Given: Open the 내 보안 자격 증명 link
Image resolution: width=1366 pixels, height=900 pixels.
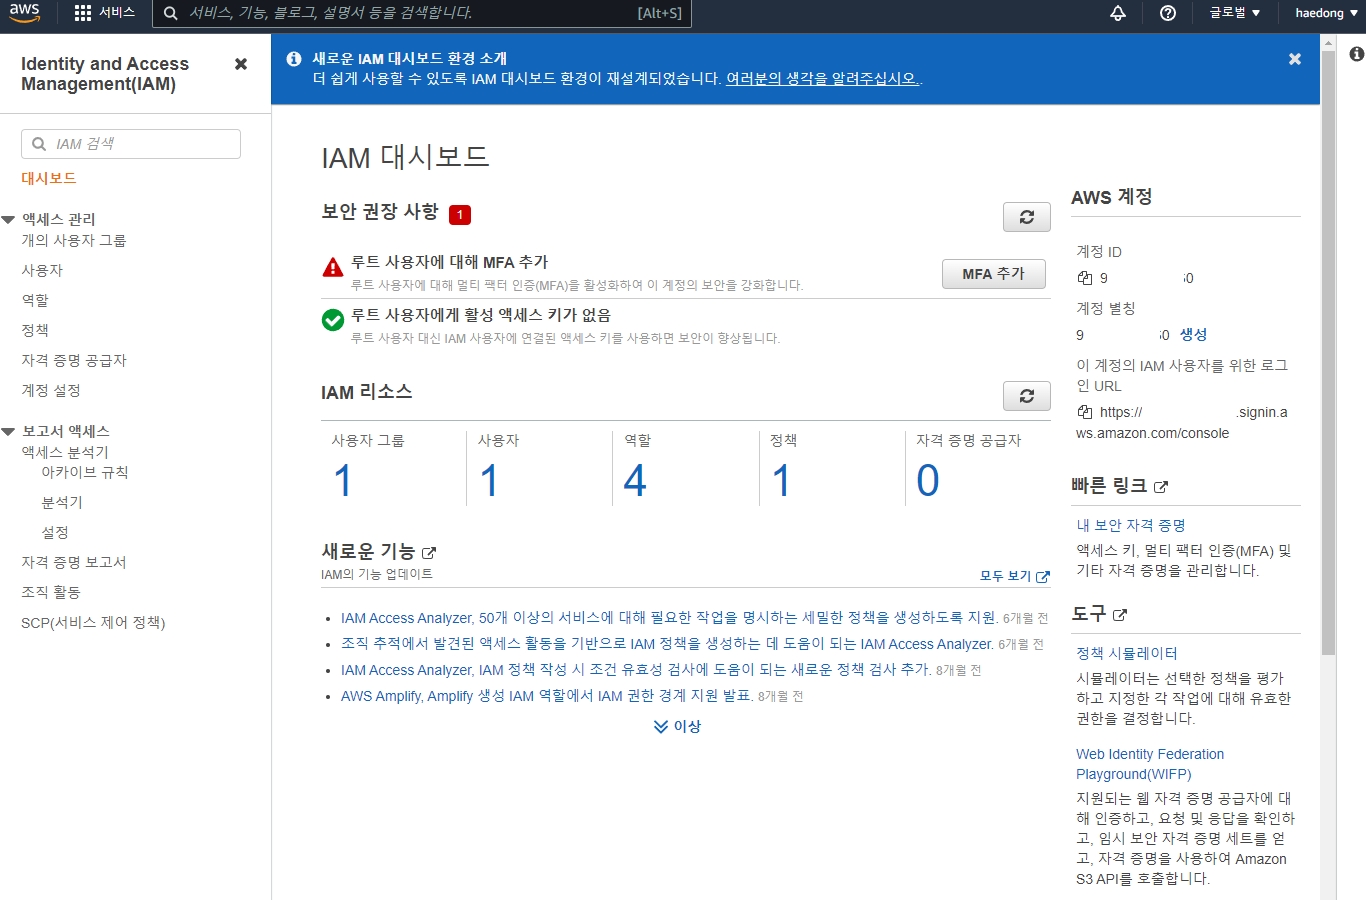Looking at the screenshot, I should [1131, 525].
